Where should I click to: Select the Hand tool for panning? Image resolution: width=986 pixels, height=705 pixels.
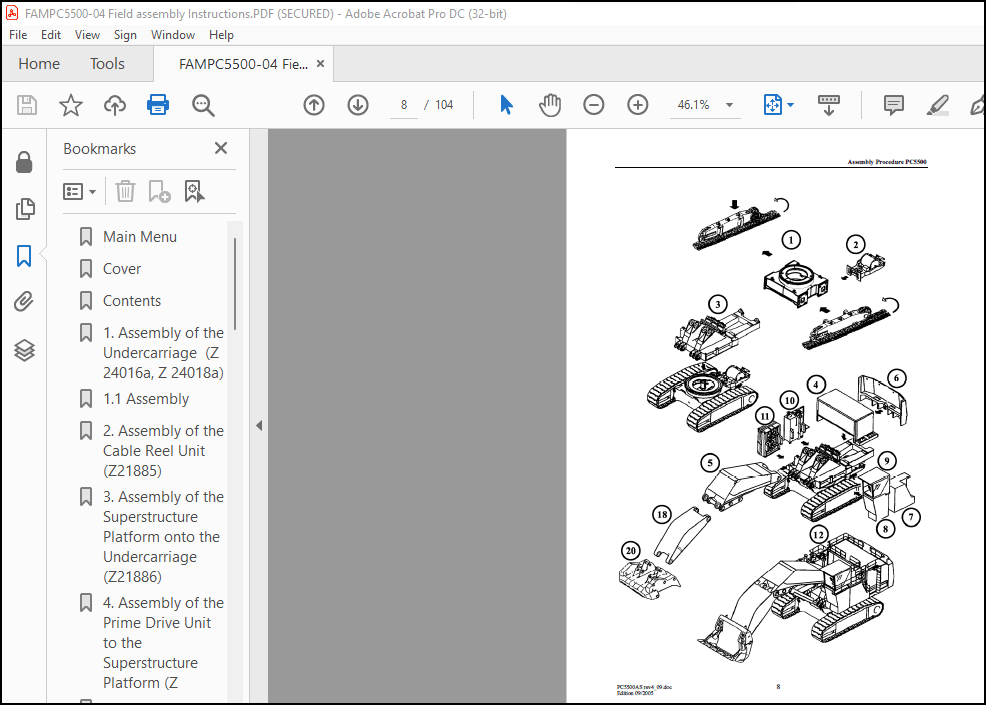(550, 104)
